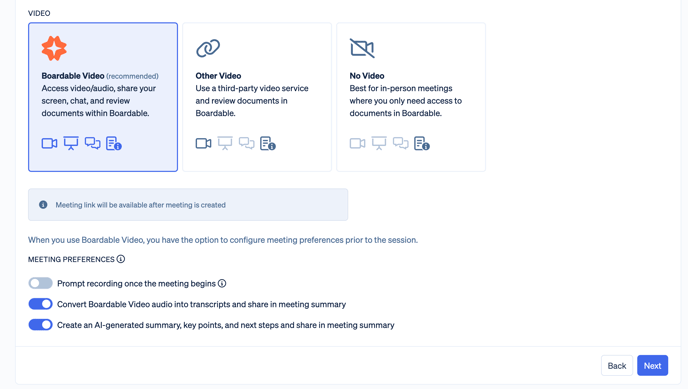Click the chain link icon for Other Video
Viewport: 688px width, 389px height.
tap(208, 48)
